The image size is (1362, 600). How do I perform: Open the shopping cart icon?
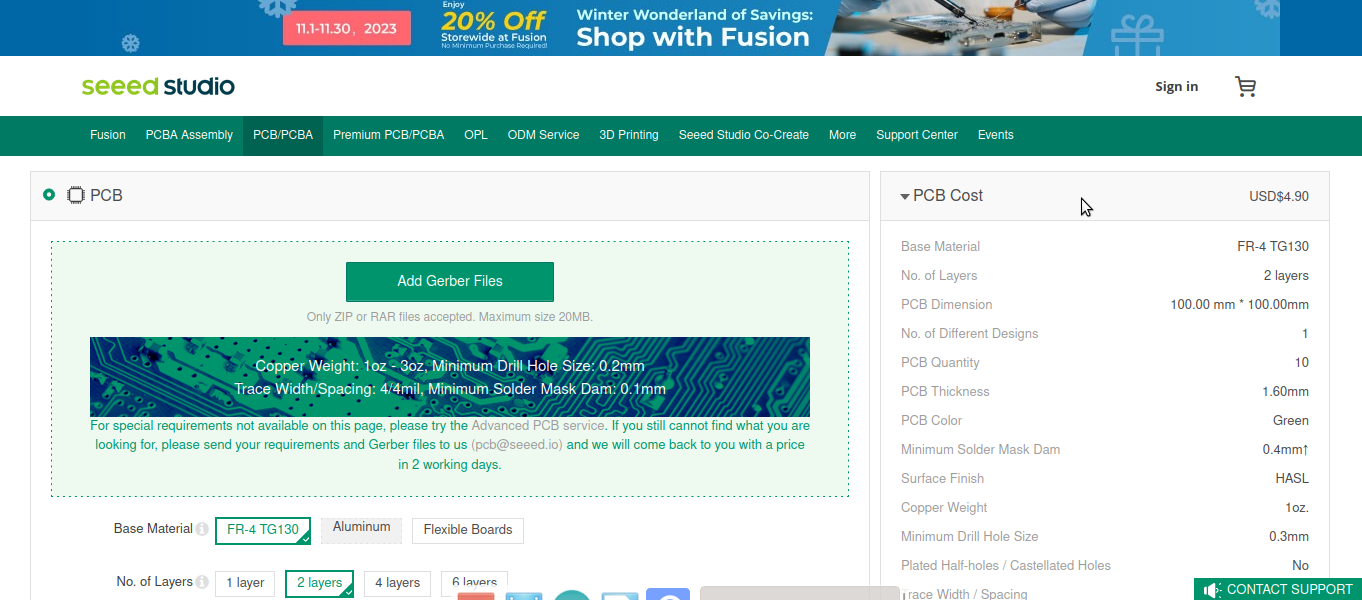pos(1245,87)
